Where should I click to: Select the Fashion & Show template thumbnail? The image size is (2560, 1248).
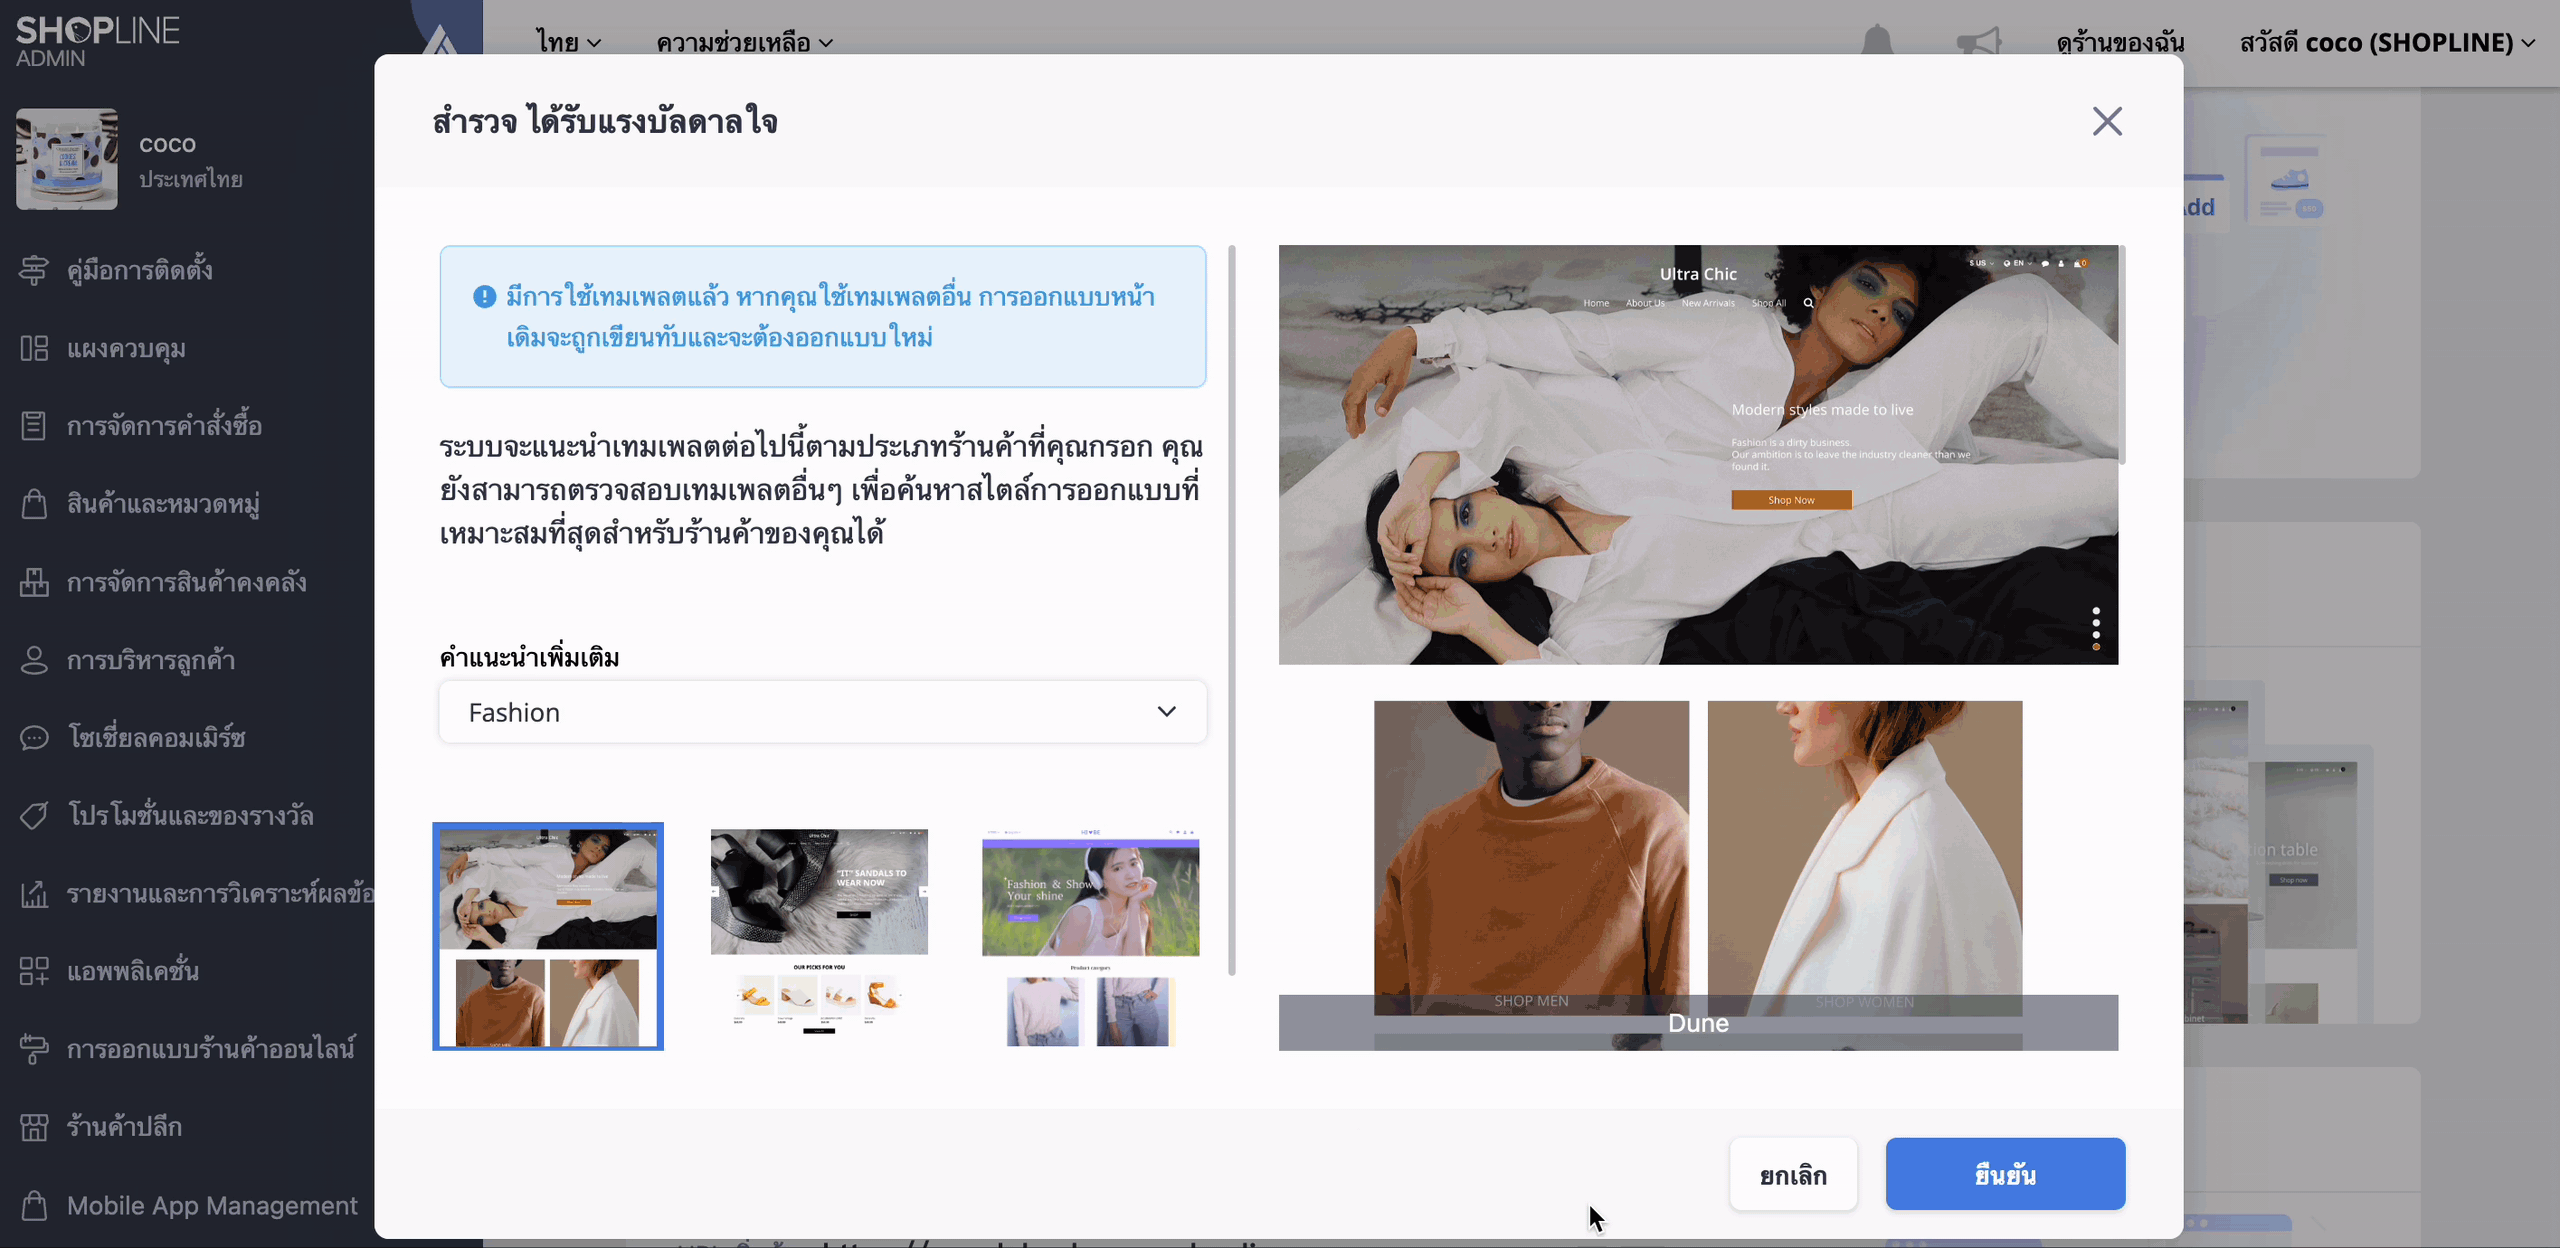tap(1090, 937)
